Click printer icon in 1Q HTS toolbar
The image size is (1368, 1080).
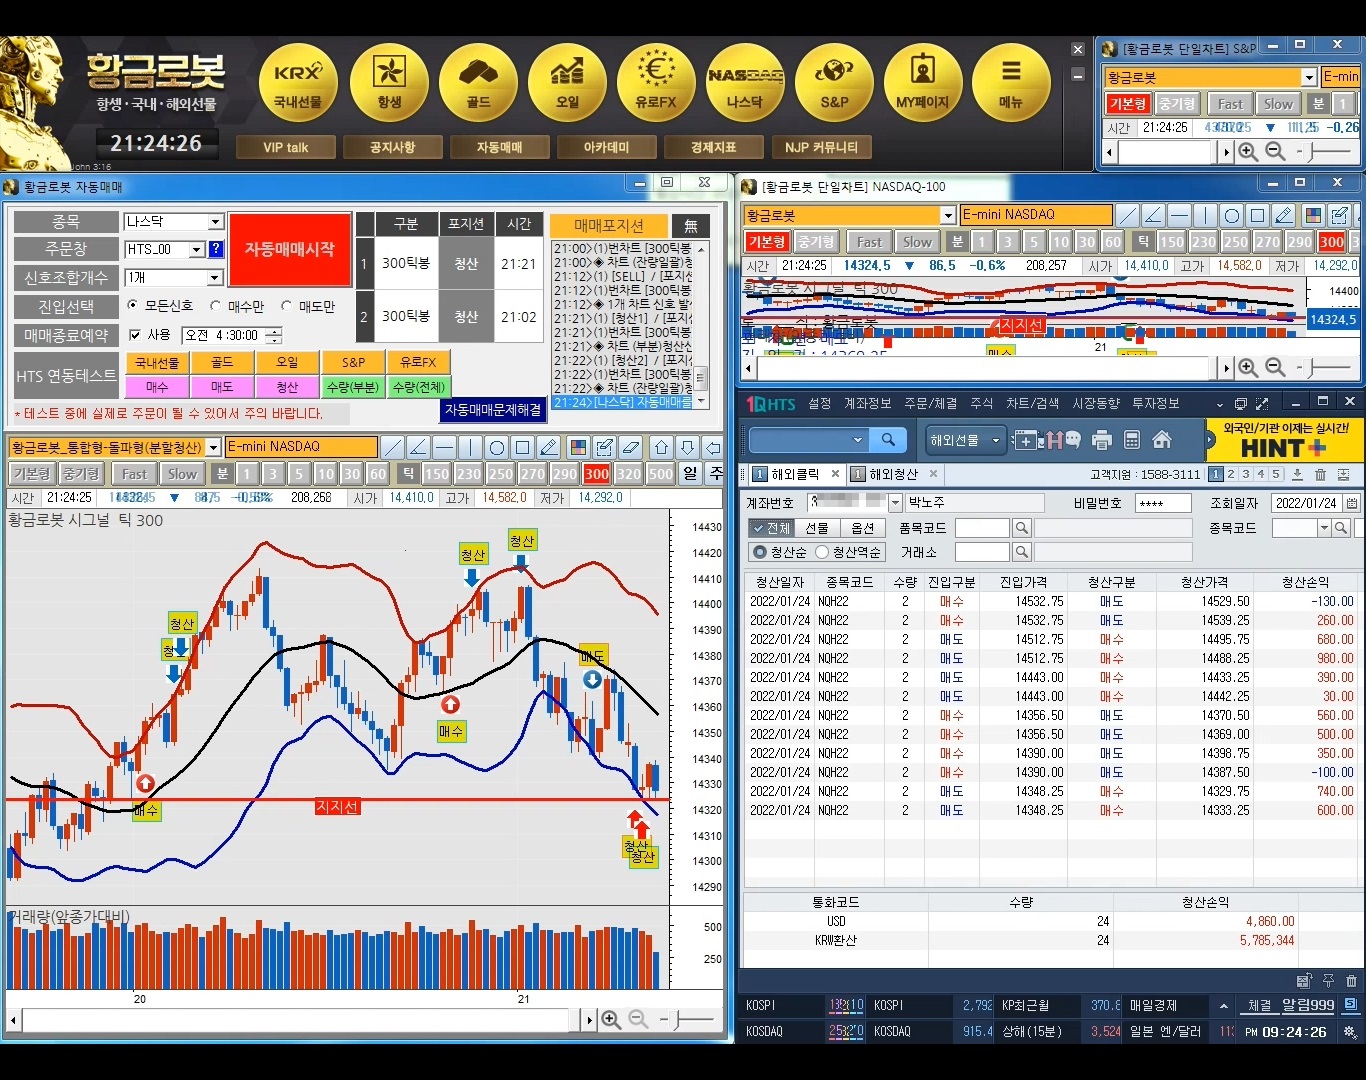coord(1102,440)
